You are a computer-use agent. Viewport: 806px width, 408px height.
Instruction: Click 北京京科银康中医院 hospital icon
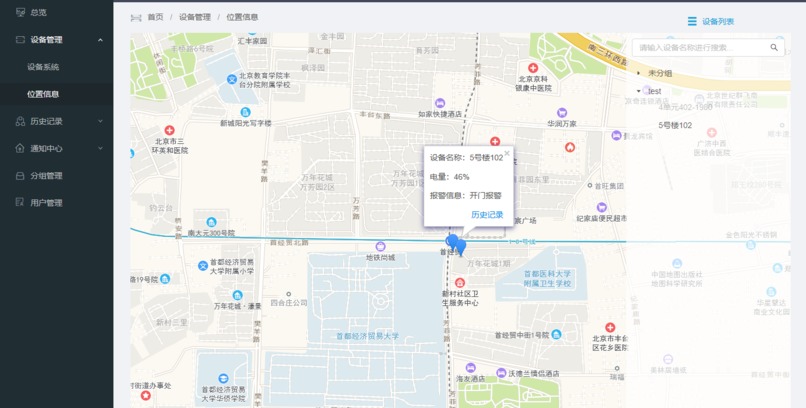[x=533, y=68]
